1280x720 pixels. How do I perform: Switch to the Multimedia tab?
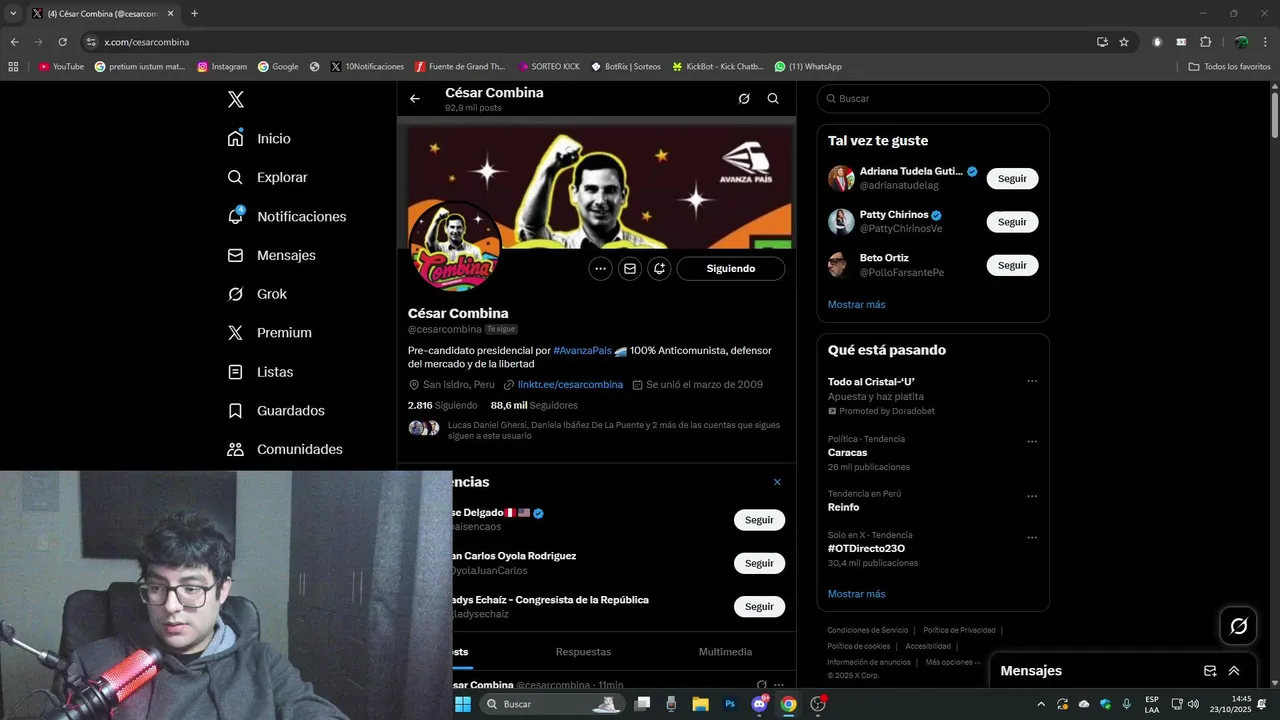pyautogui.click(x=725, y=652)
